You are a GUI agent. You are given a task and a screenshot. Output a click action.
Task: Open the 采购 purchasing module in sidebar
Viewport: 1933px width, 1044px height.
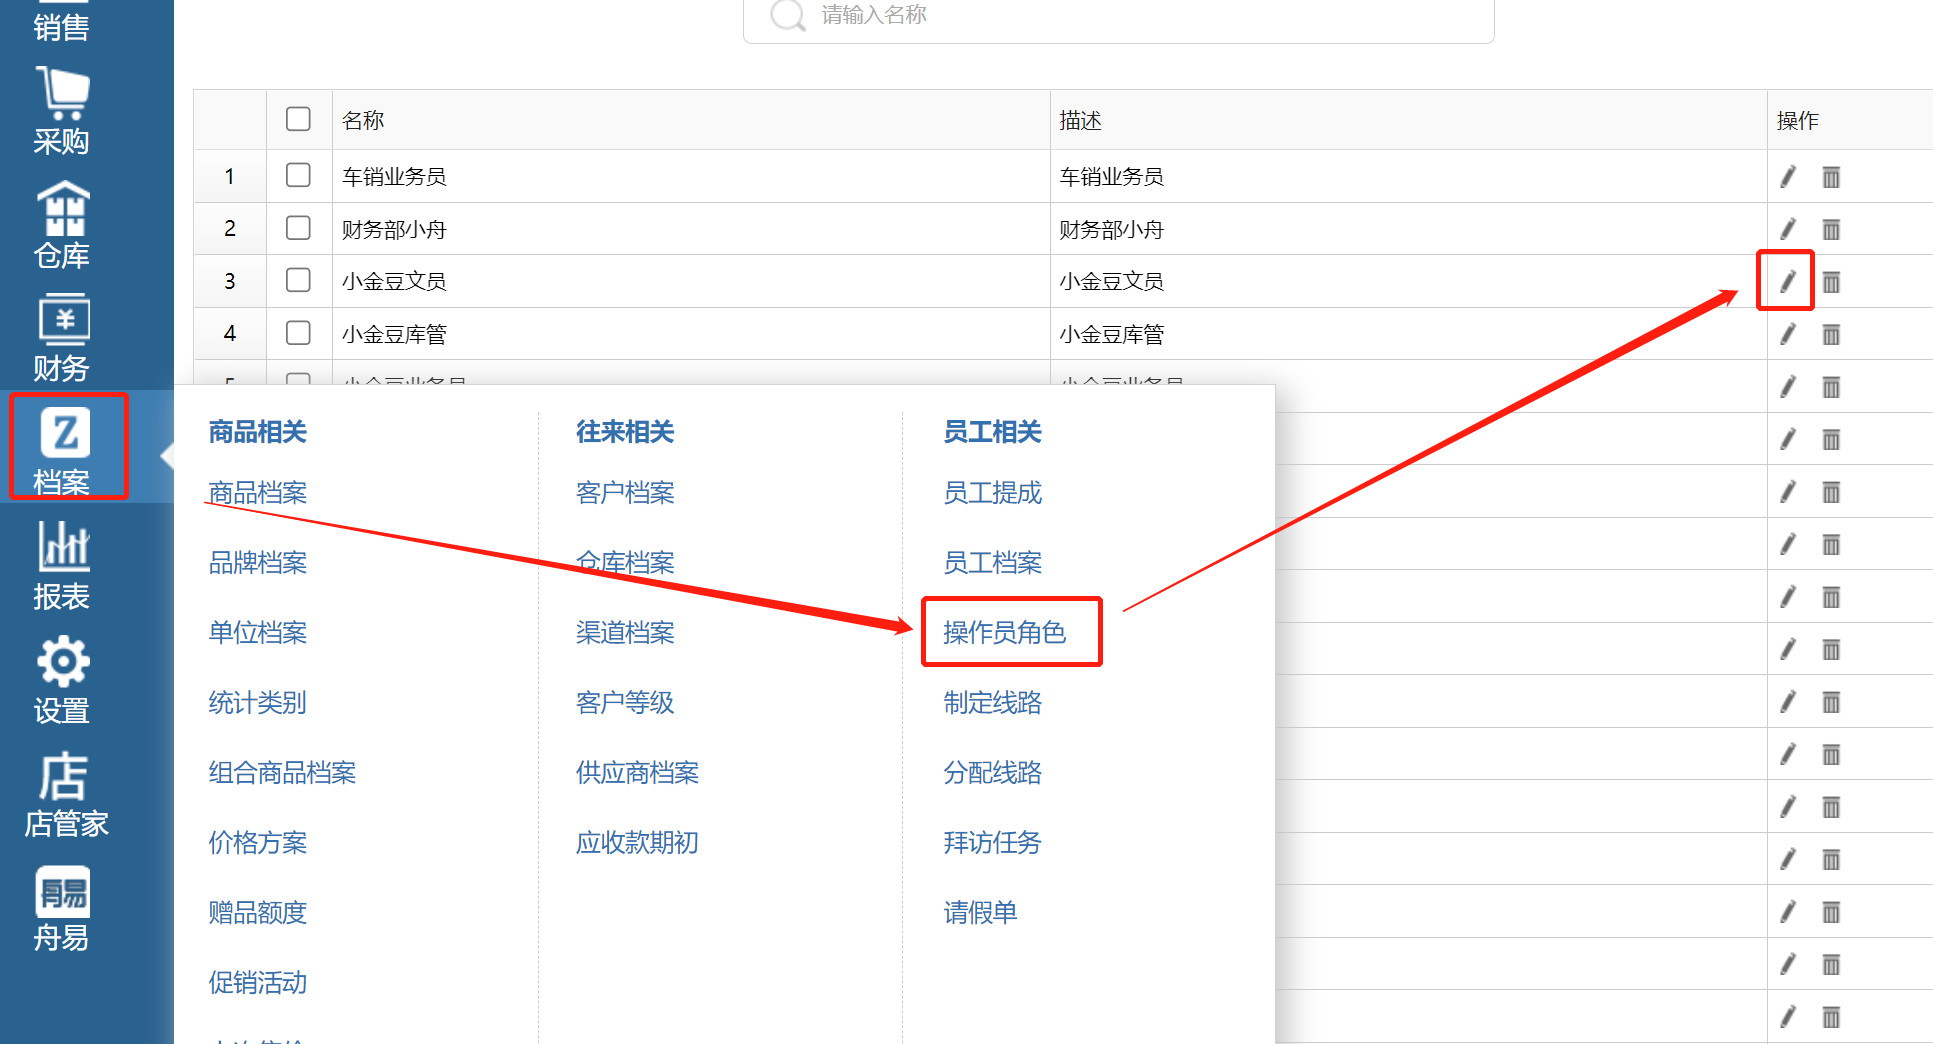click(62, 111)
